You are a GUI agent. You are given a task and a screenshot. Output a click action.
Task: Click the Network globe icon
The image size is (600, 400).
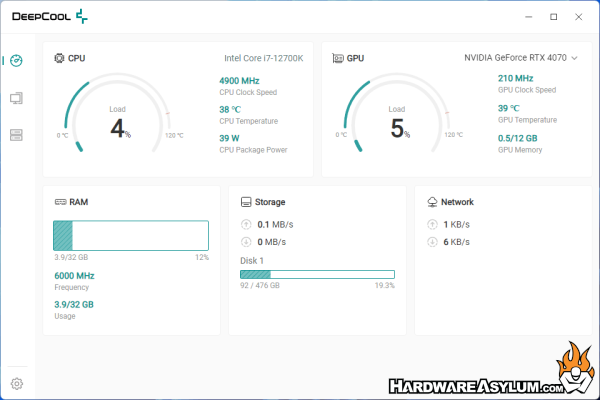(x=432, y=201)
